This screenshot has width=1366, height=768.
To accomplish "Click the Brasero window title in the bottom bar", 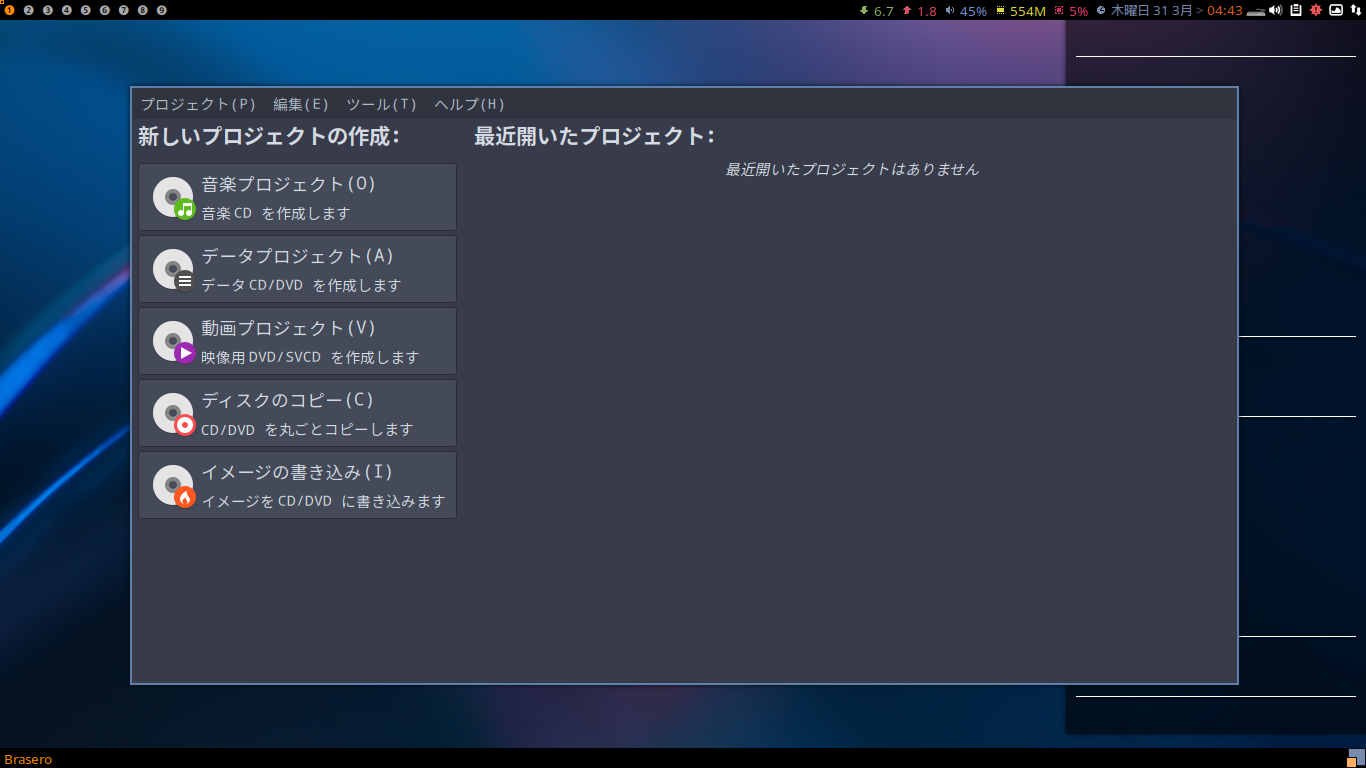I will [28, 759].
